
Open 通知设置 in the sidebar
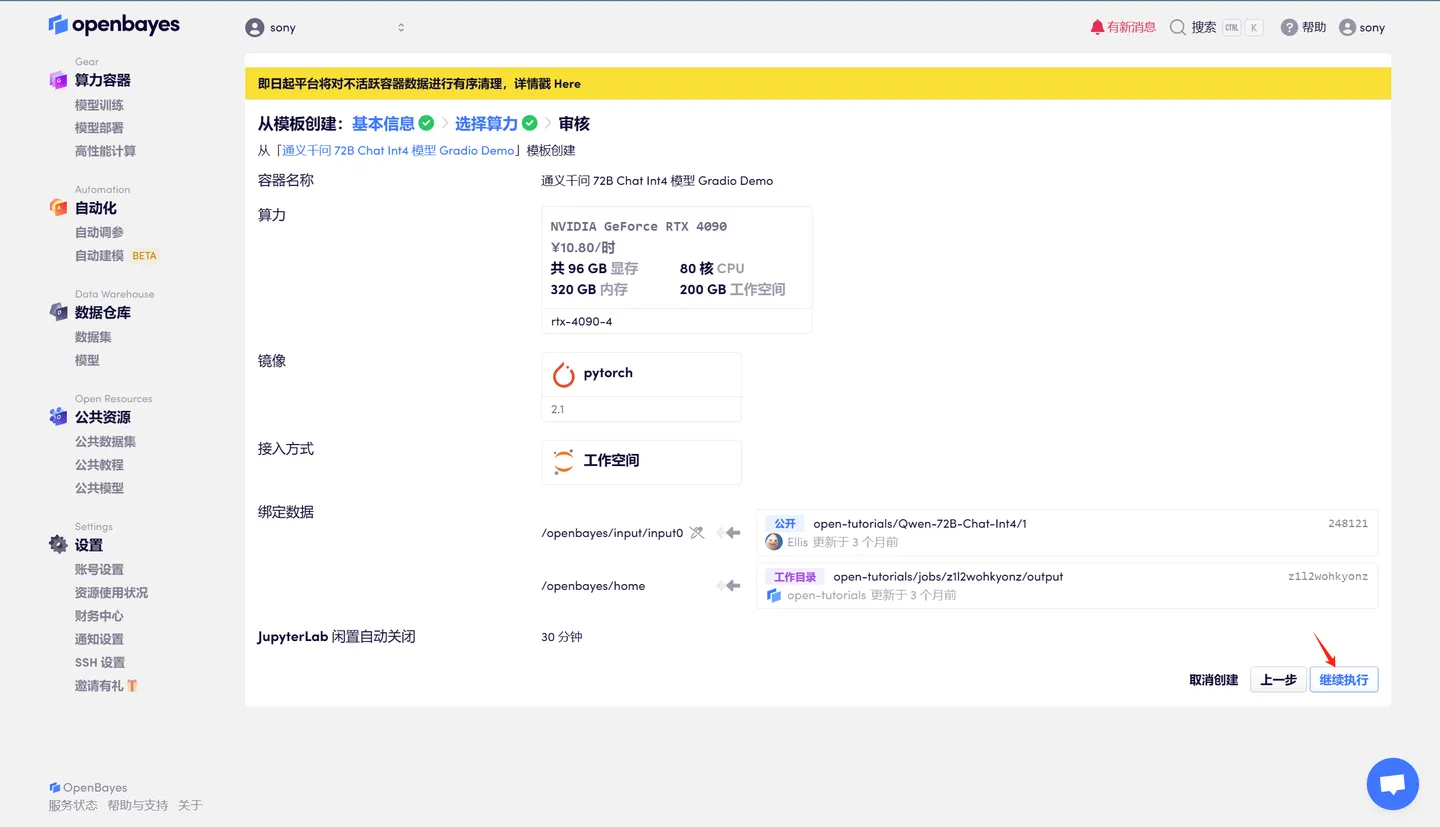pos(99,639)
